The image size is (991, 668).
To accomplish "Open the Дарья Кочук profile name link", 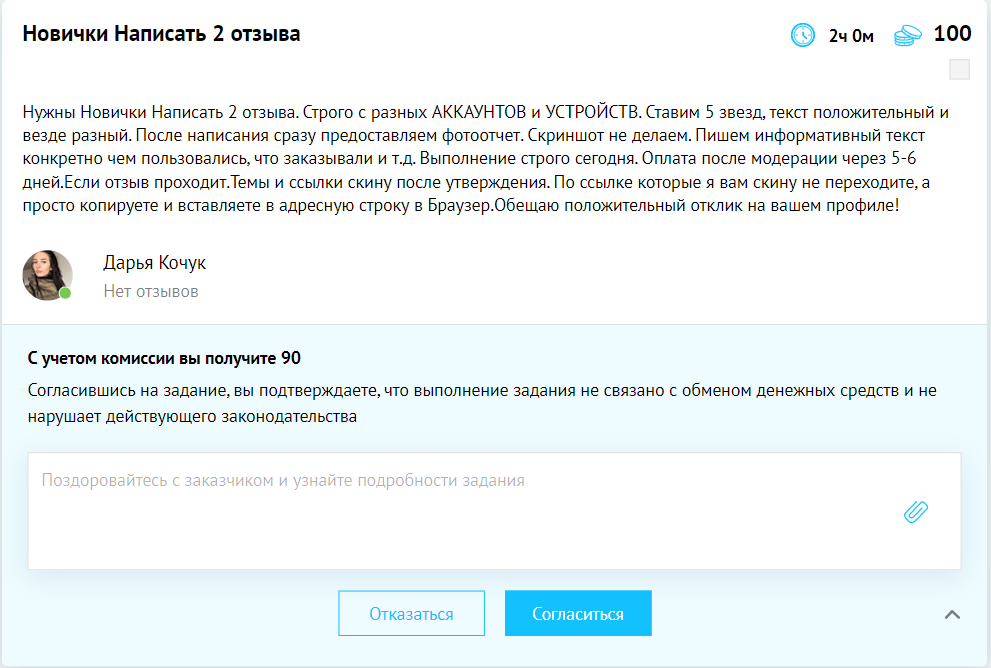I will (155, 262).
